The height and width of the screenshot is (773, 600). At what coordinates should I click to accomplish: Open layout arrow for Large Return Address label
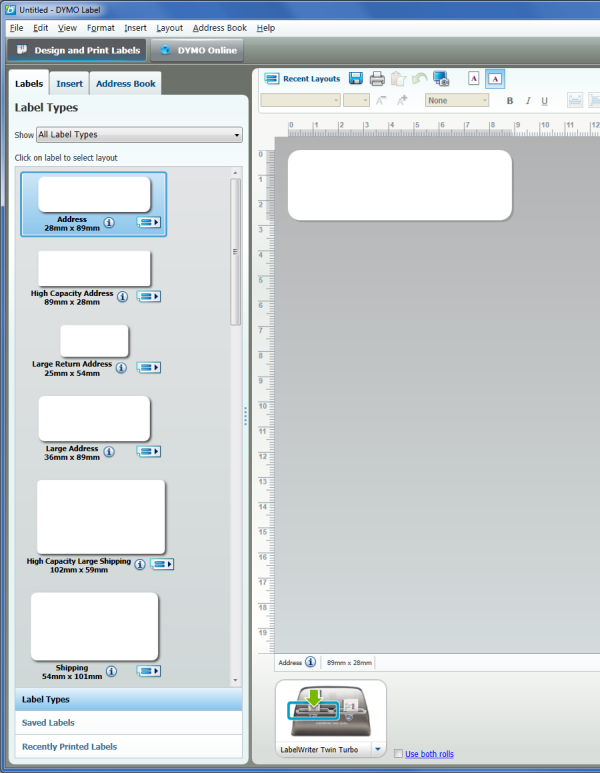click(x=149, y=368)
